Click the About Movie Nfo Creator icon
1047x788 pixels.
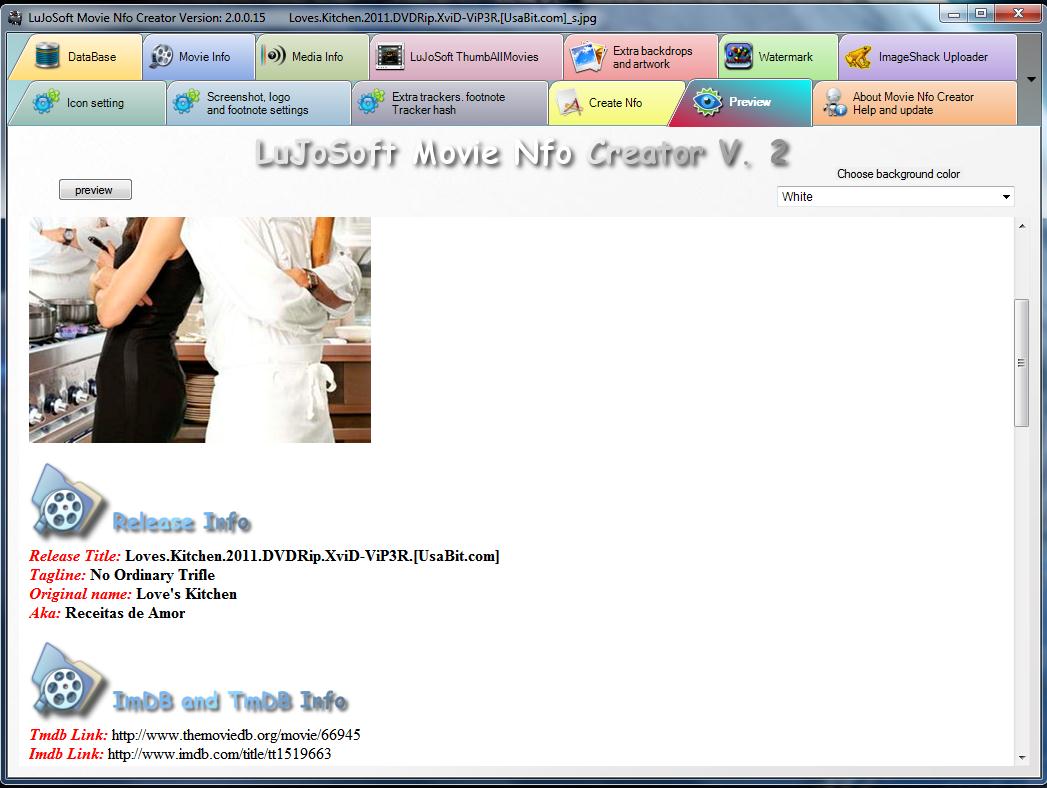(835, 103)
